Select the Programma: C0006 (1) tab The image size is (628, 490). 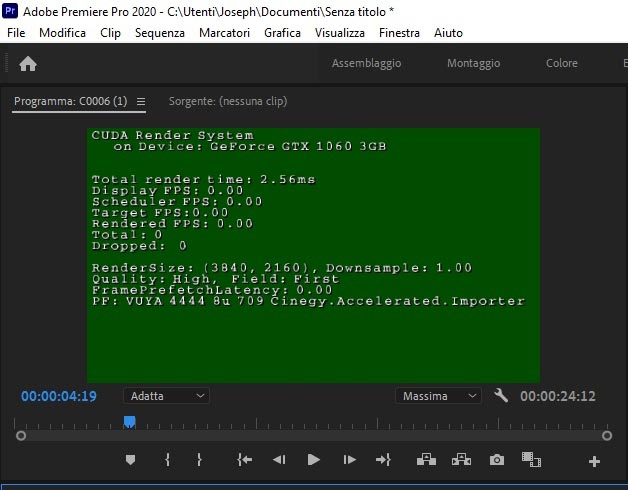coord(70,101)
